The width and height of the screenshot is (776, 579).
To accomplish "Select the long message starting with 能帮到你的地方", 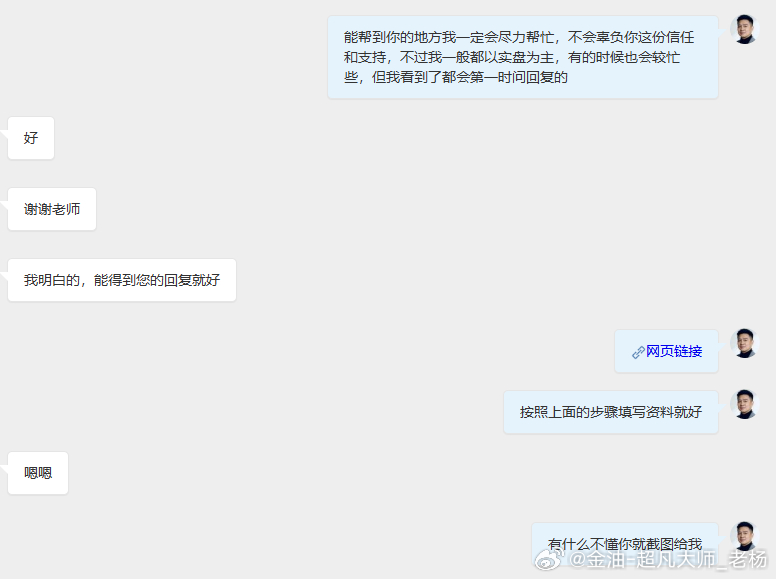I will click(523, 57).
